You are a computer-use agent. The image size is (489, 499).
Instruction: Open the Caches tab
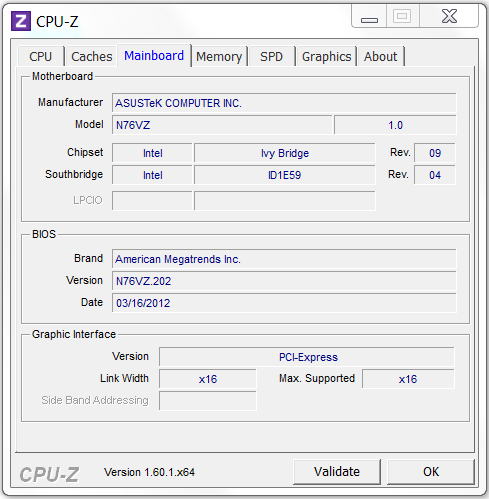(x=92, y=56)
